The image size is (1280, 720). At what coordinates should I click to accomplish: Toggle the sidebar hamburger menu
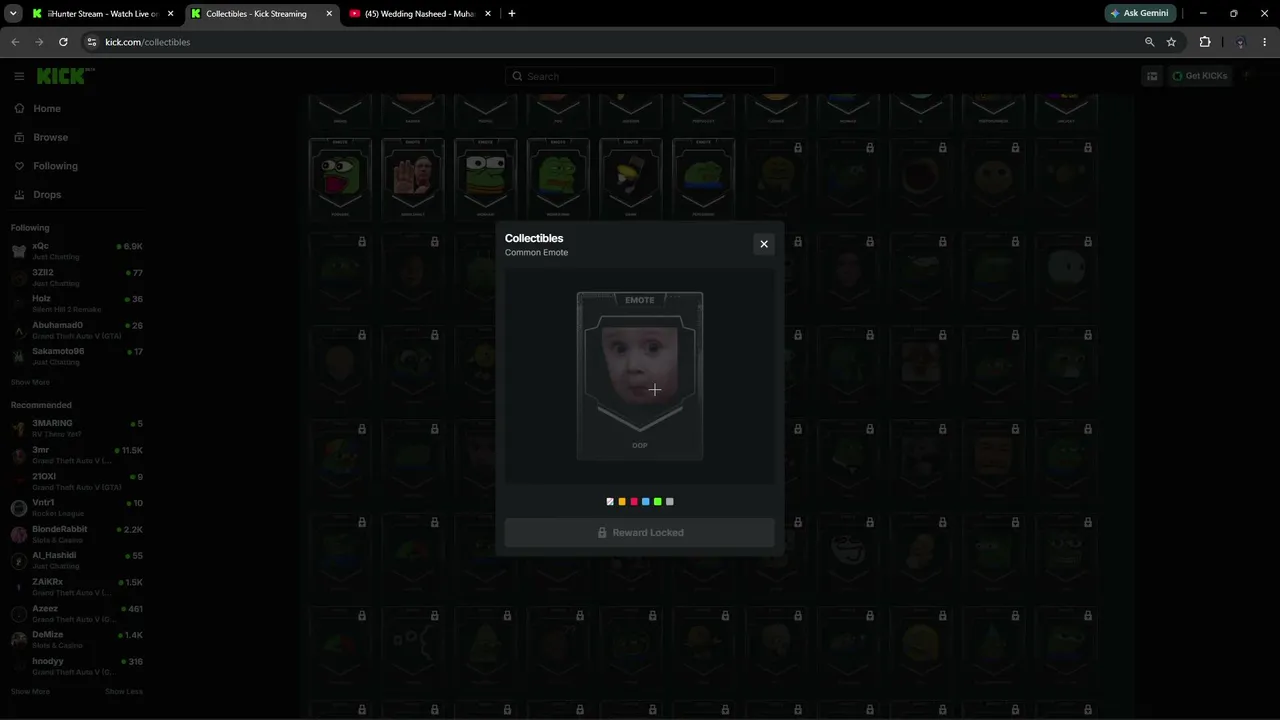tap(19, 76)
